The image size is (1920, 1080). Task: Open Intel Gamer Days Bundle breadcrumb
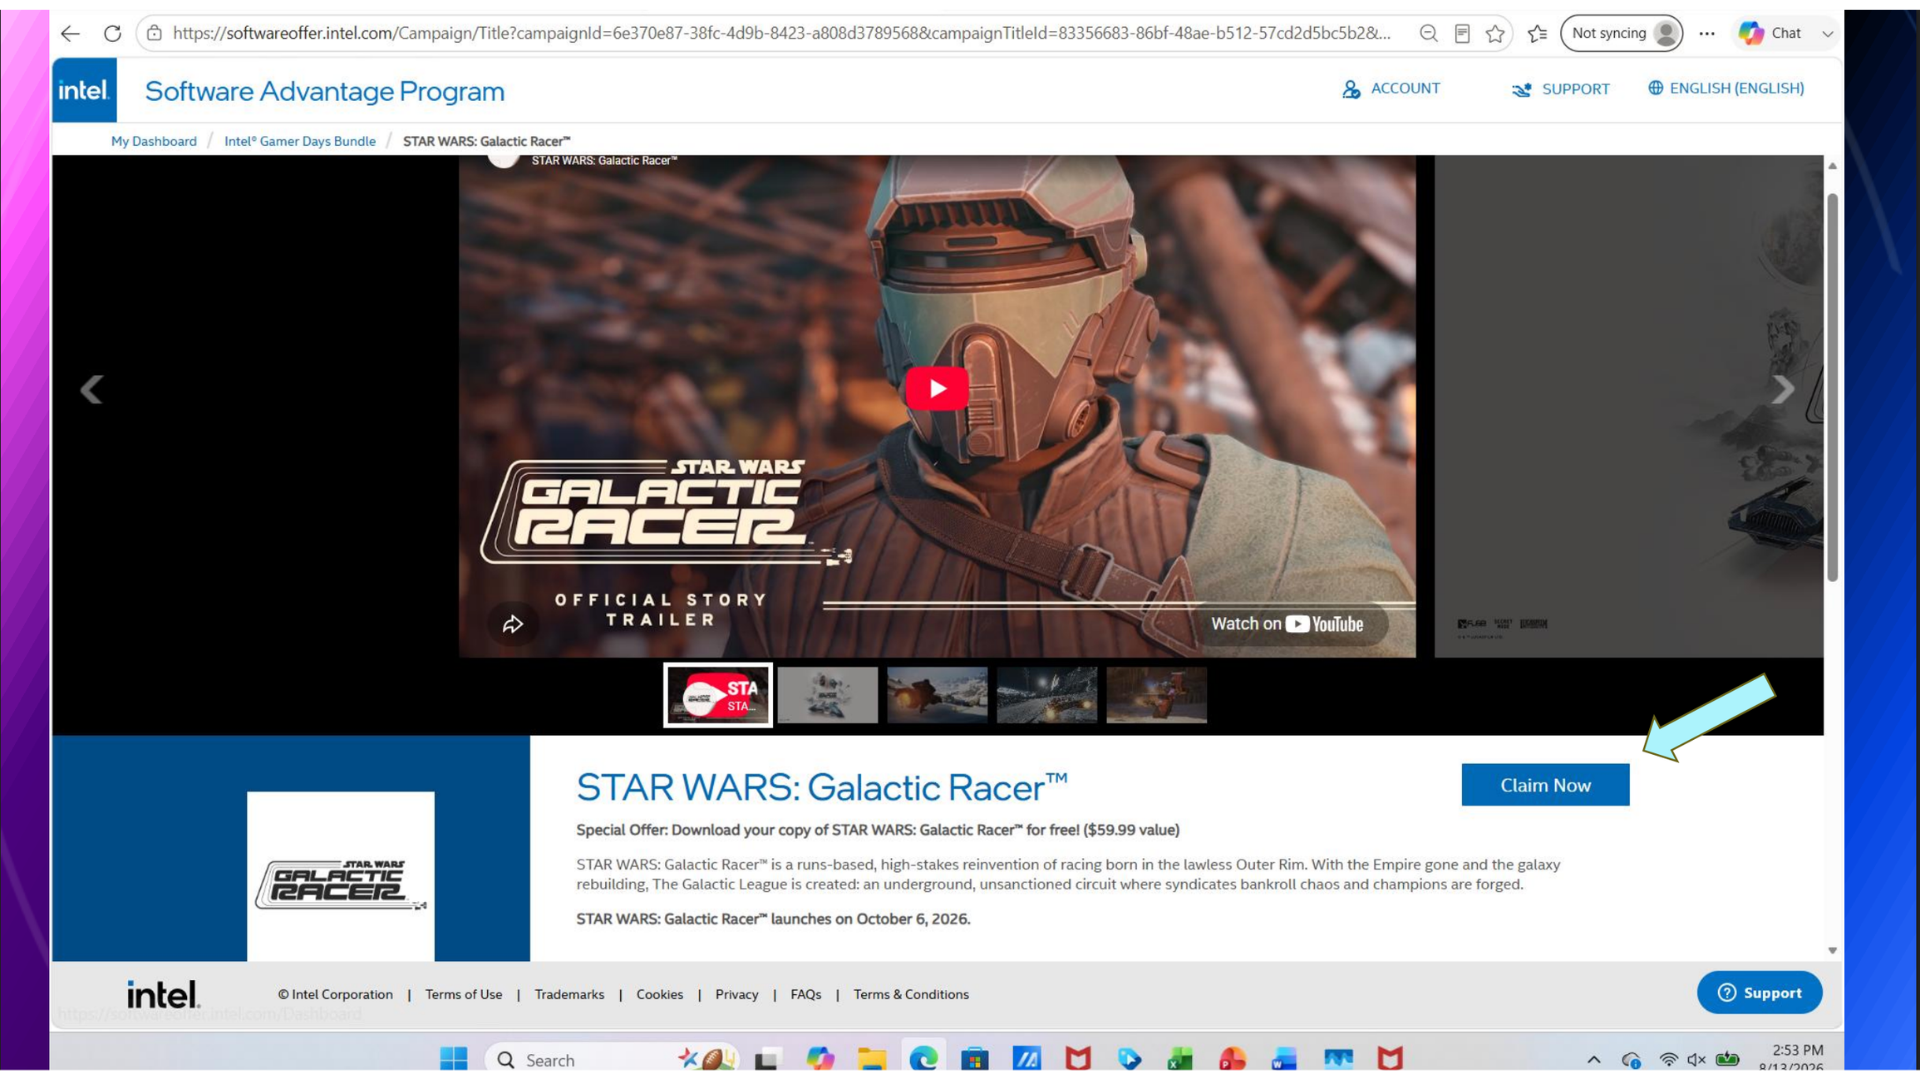coord(300,141)
